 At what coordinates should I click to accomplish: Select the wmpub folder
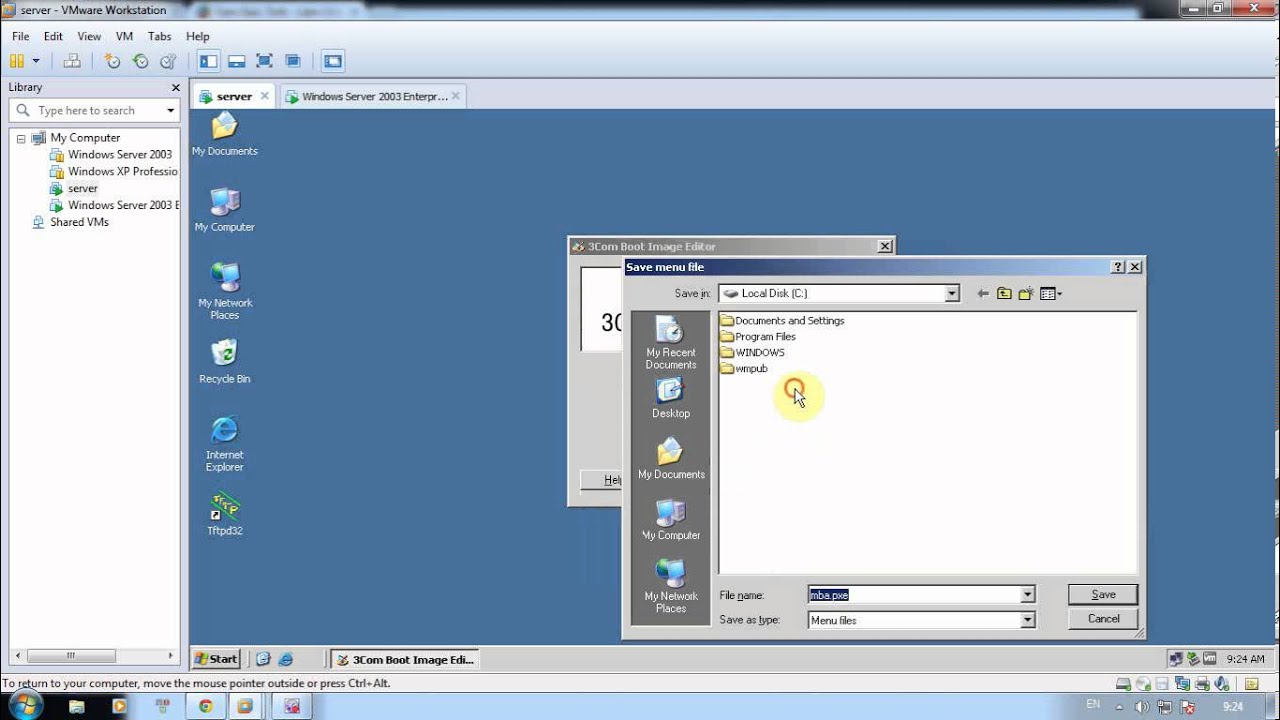click(744, 369)
